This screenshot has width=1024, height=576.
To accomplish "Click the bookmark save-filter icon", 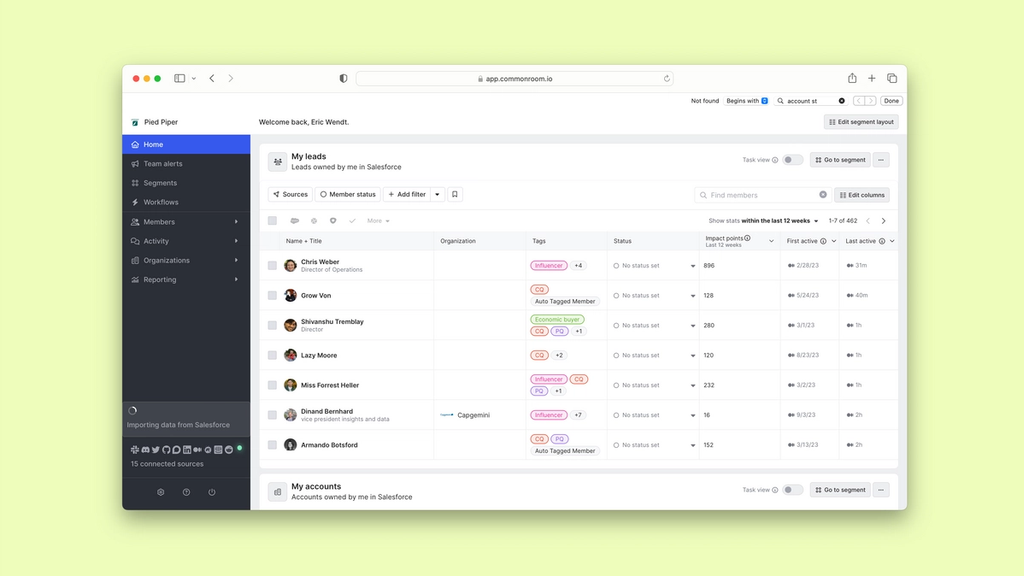I will [455, 194].
